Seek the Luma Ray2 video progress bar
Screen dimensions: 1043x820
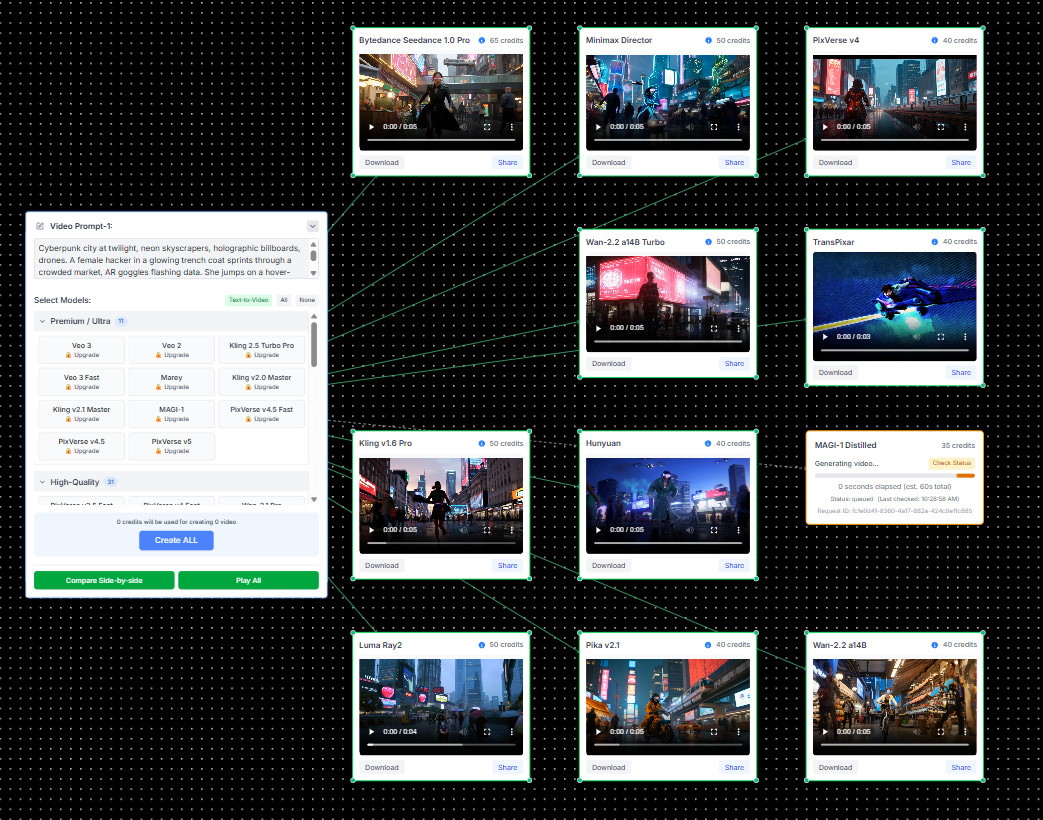[441, 744]
